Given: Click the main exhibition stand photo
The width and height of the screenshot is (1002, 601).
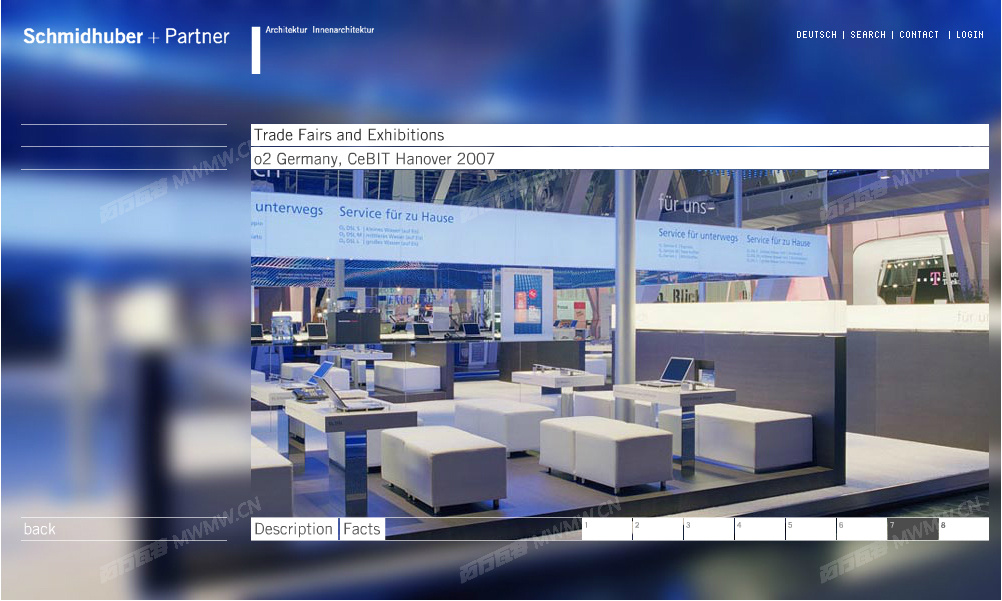Looking at the screenshot, I should [x=620, y=343].
